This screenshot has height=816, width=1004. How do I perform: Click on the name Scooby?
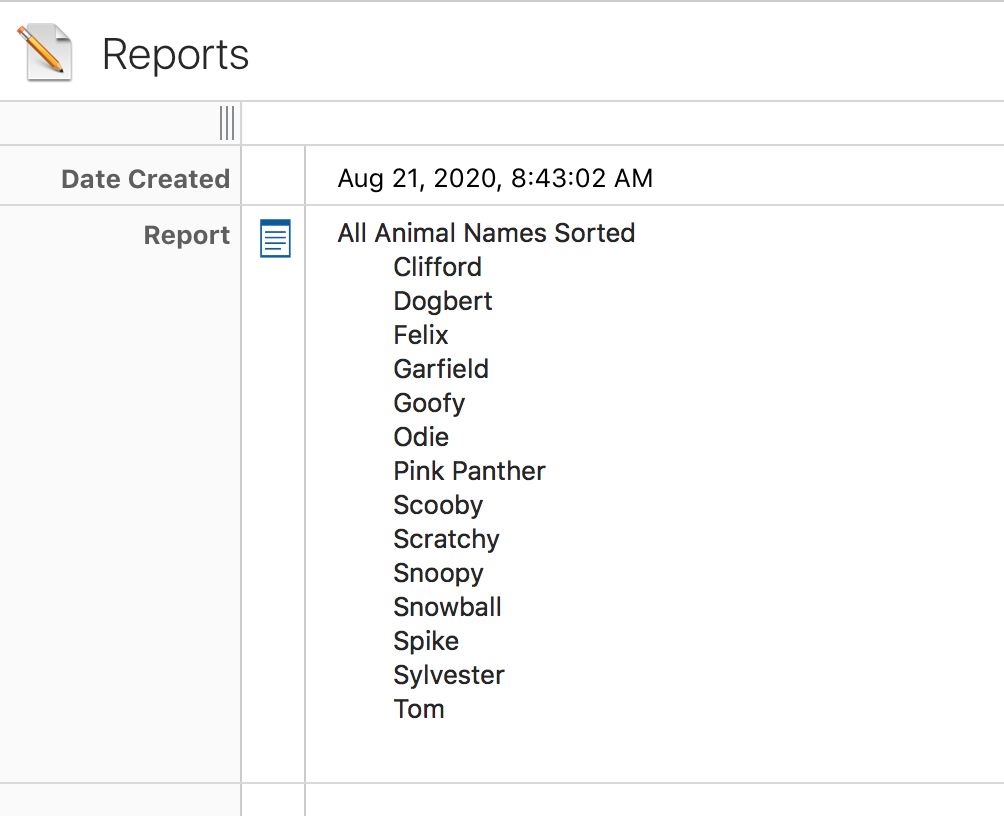tap(438, 505)
